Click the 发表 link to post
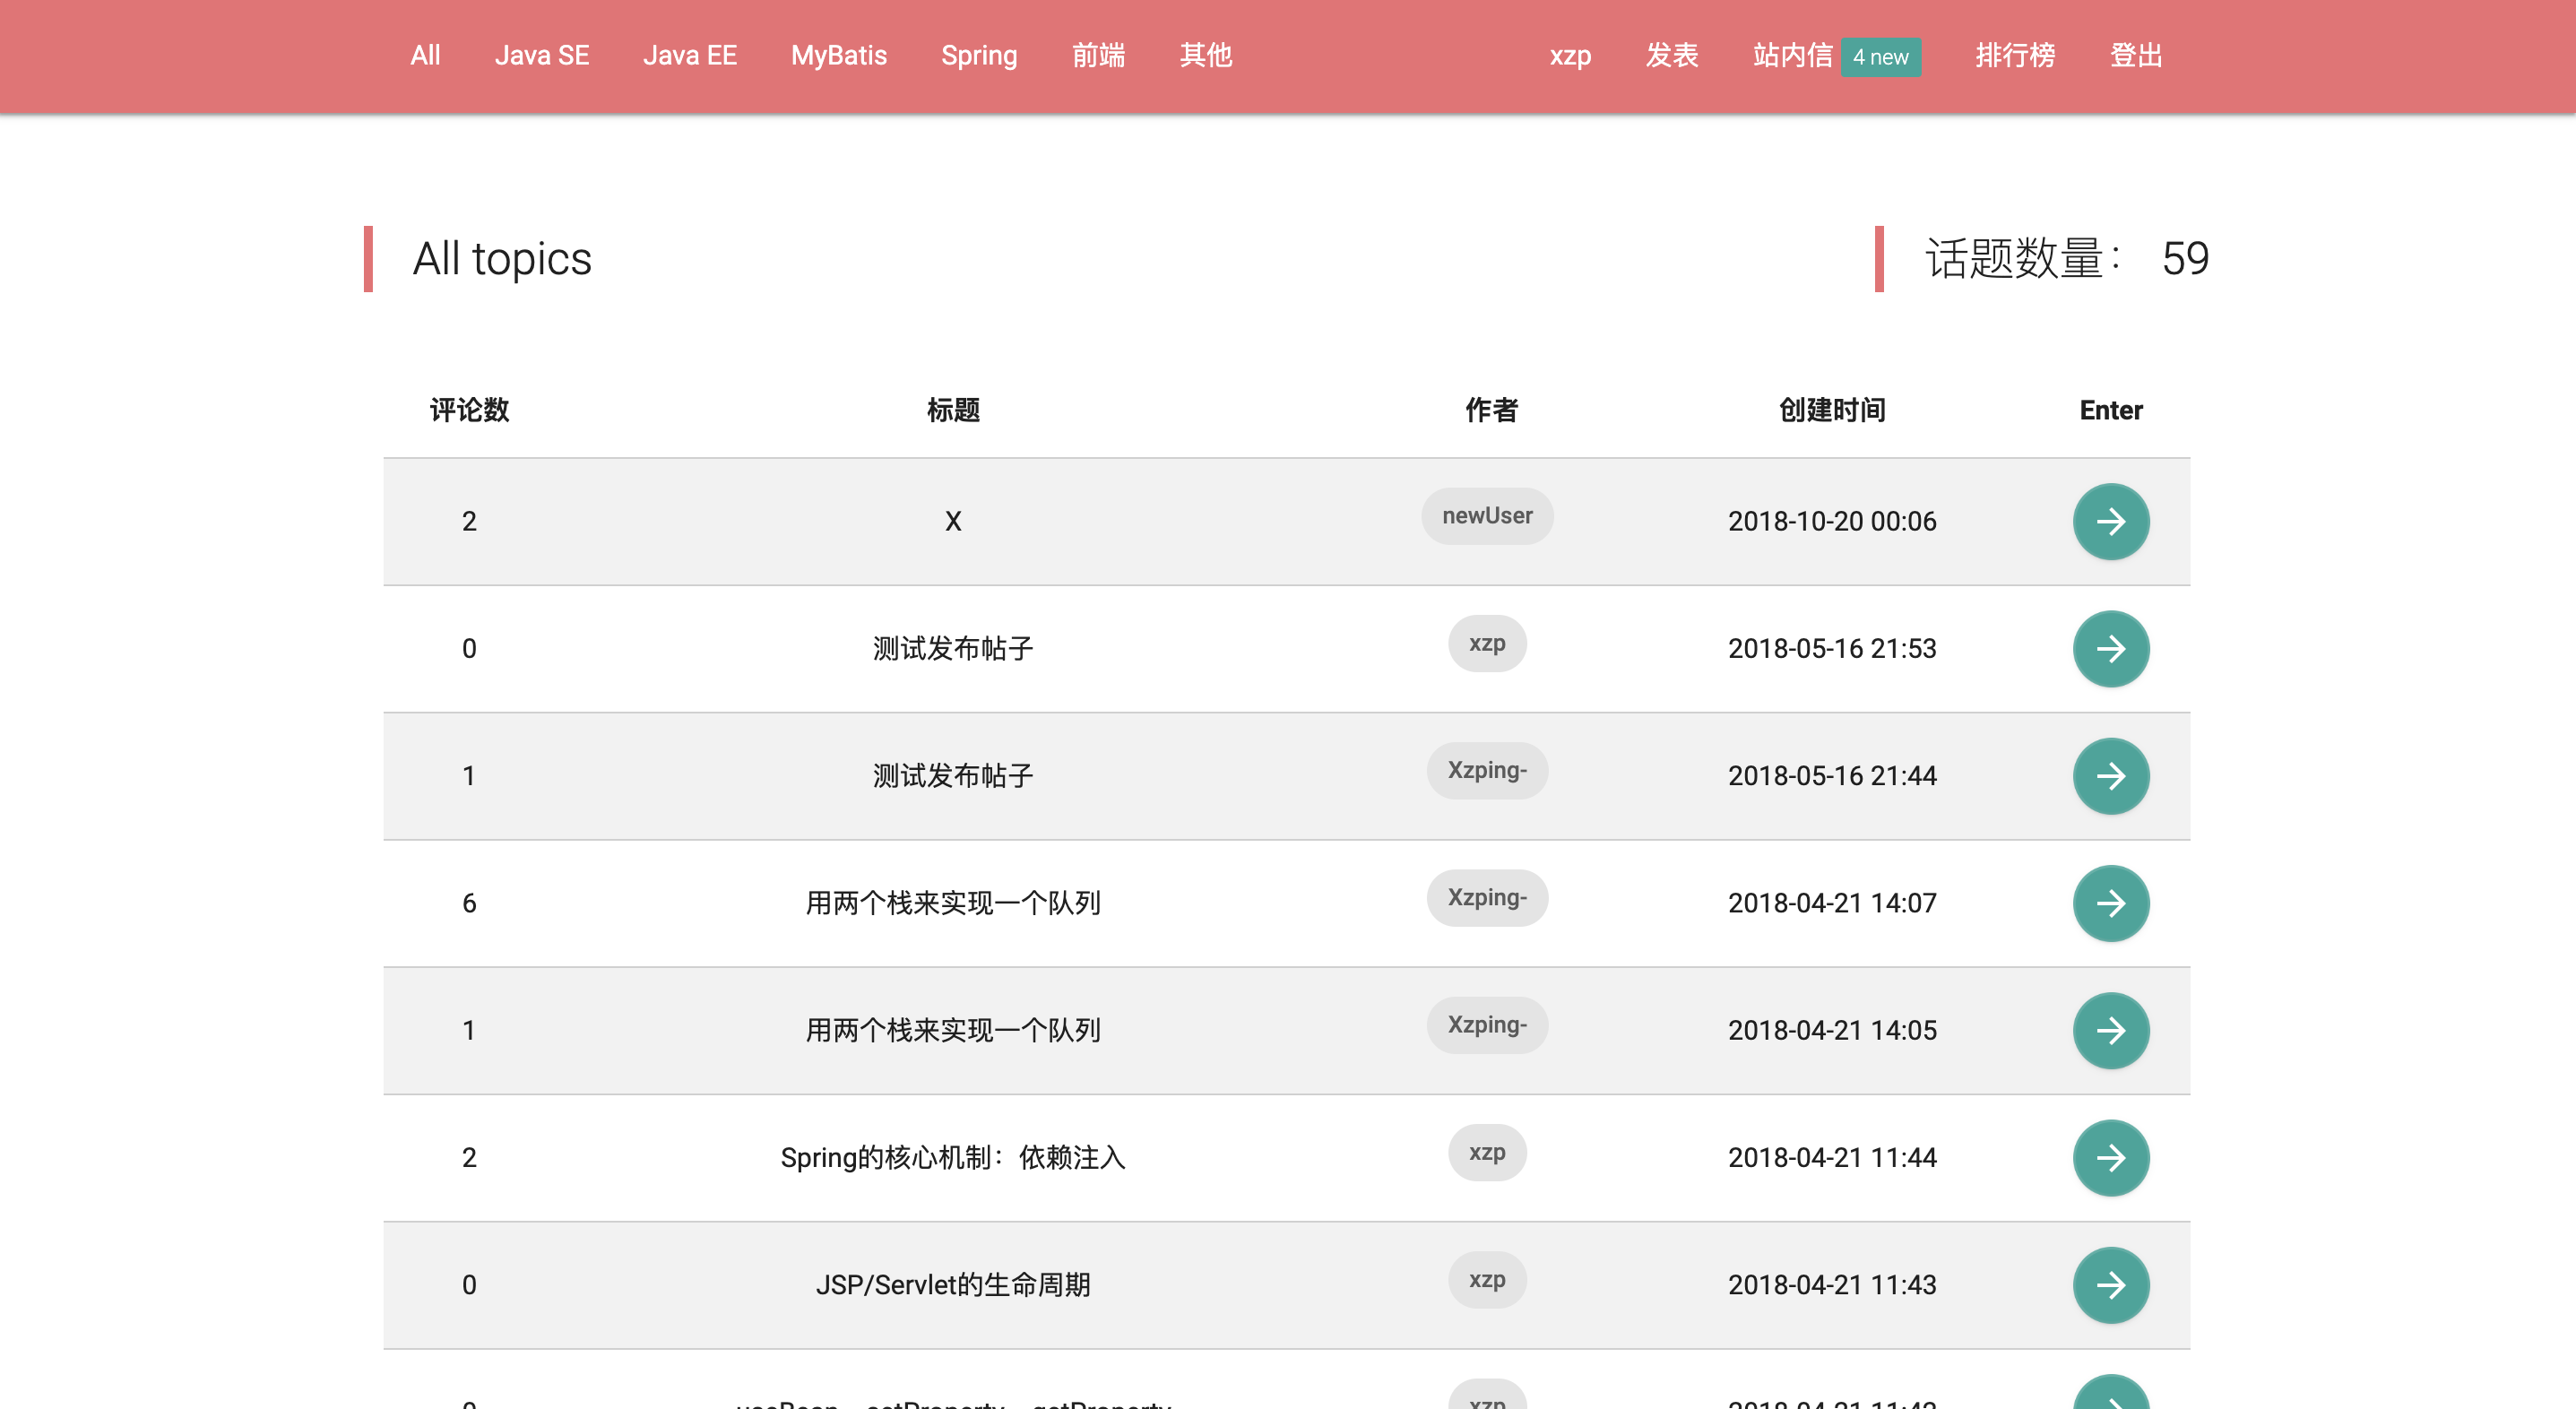 [x=1671, y=55]
